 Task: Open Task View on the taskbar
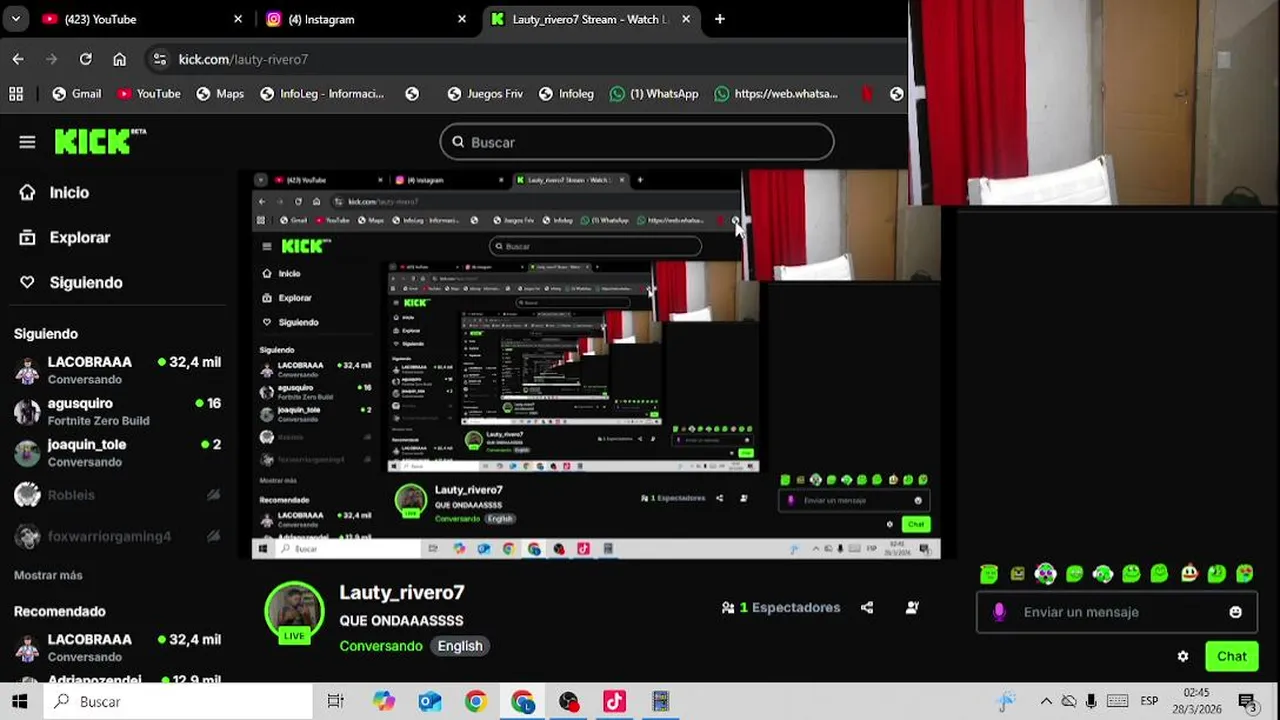tap(336, 701)
